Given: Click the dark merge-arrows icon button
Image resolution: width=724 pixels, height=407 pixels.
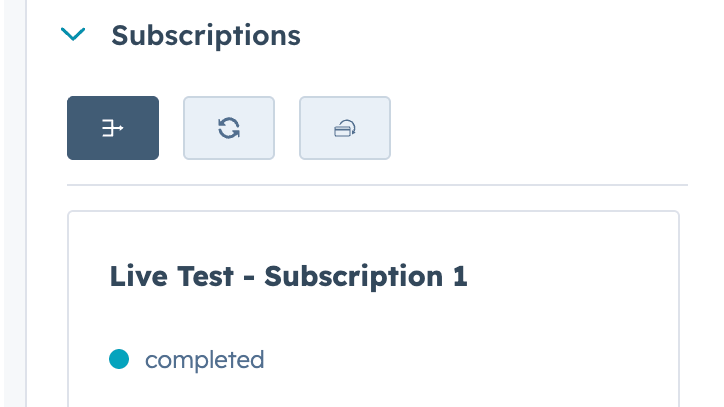Looking at the screenshot, I should pyautogui.click(x=113, y=128).
